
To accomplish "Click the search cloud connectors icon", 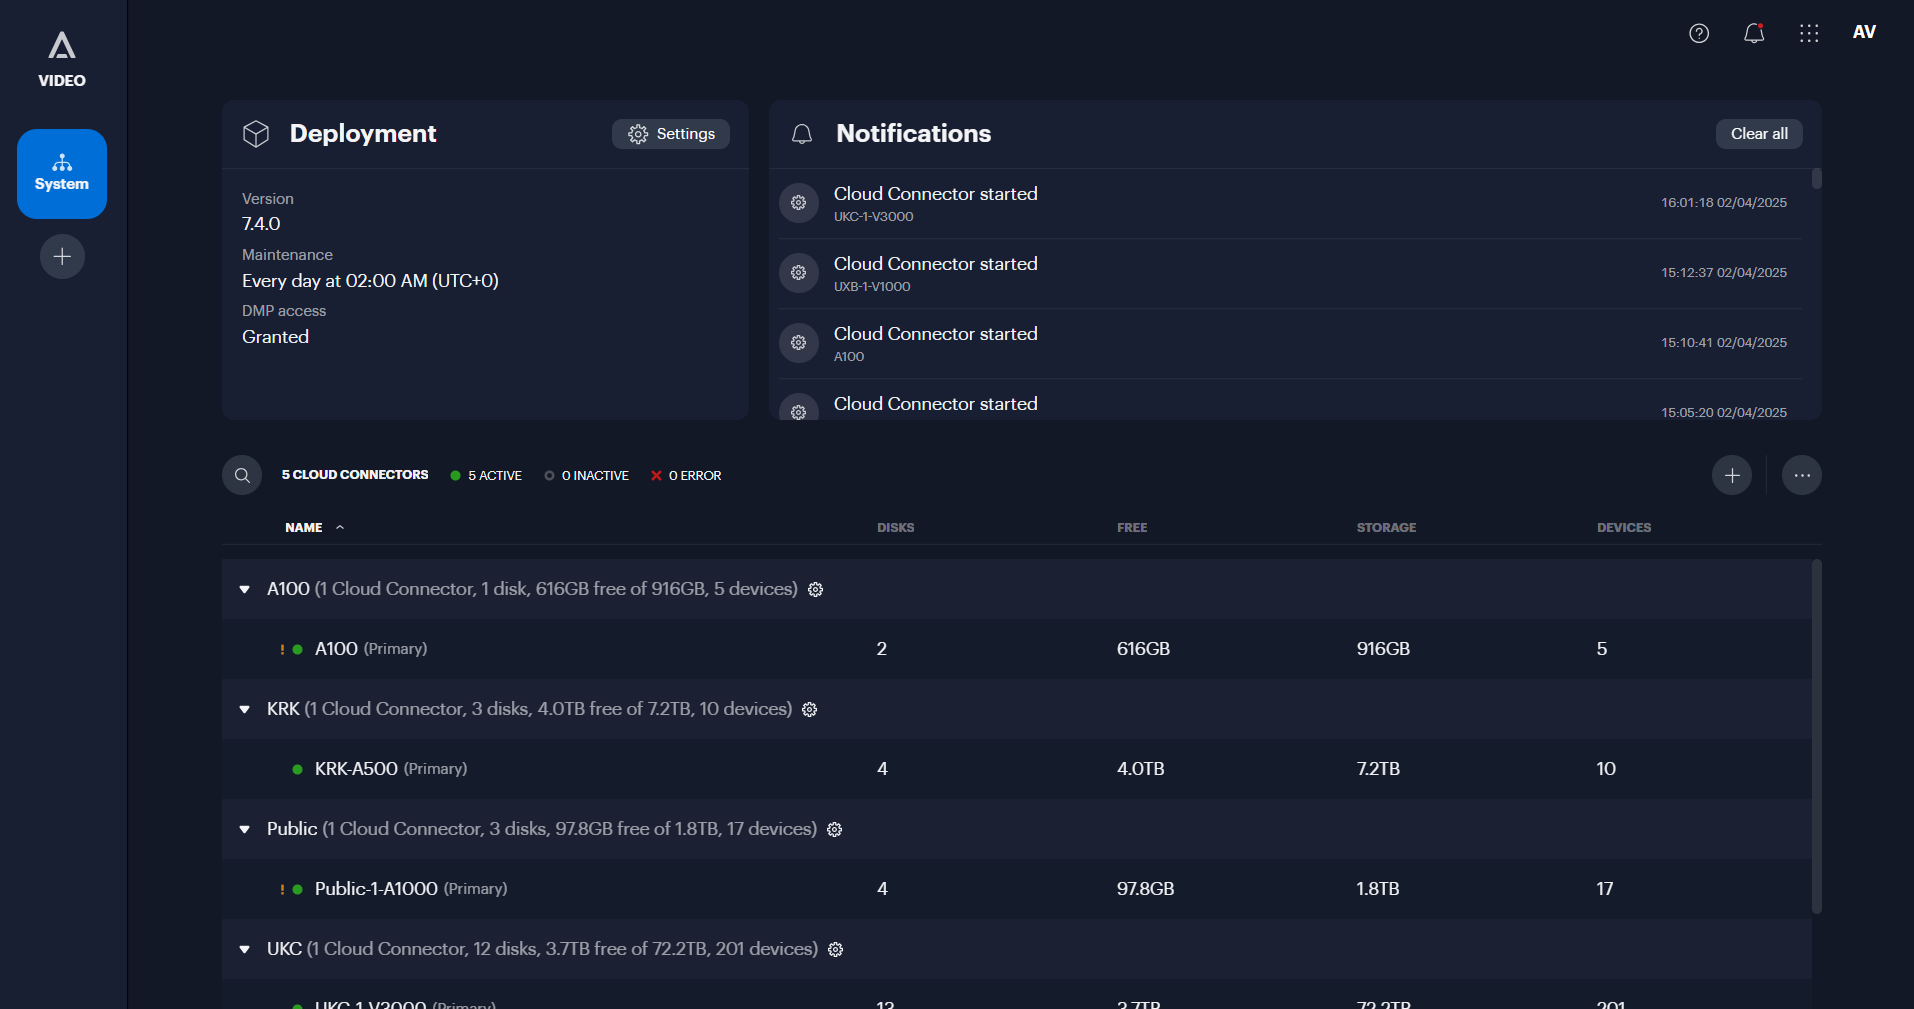I will pos(242,475).
